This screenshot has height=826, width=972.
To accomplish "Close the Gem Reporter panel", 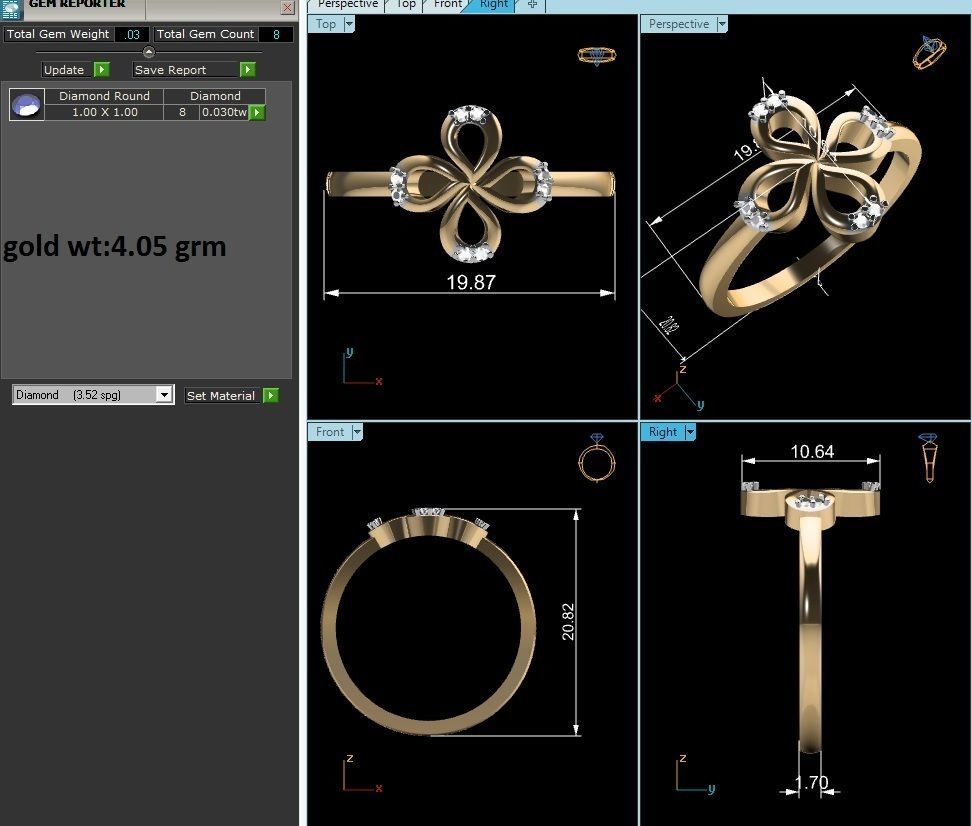I will pyautogui.click(x=287, y=7).
